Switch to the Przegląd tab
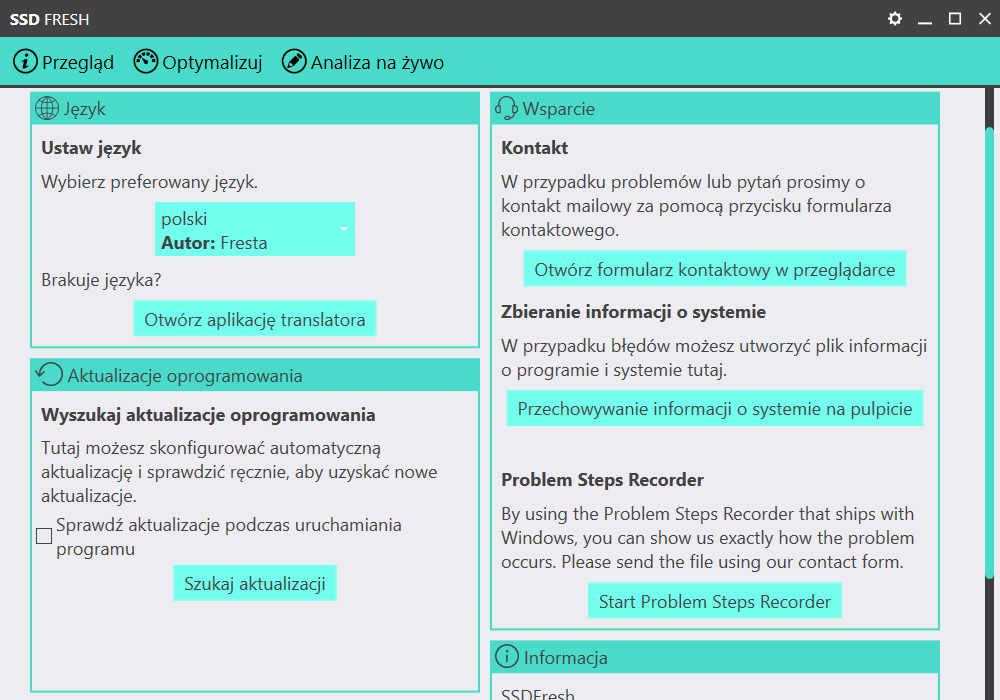1000x700 pixels. [x=63, y=62]
